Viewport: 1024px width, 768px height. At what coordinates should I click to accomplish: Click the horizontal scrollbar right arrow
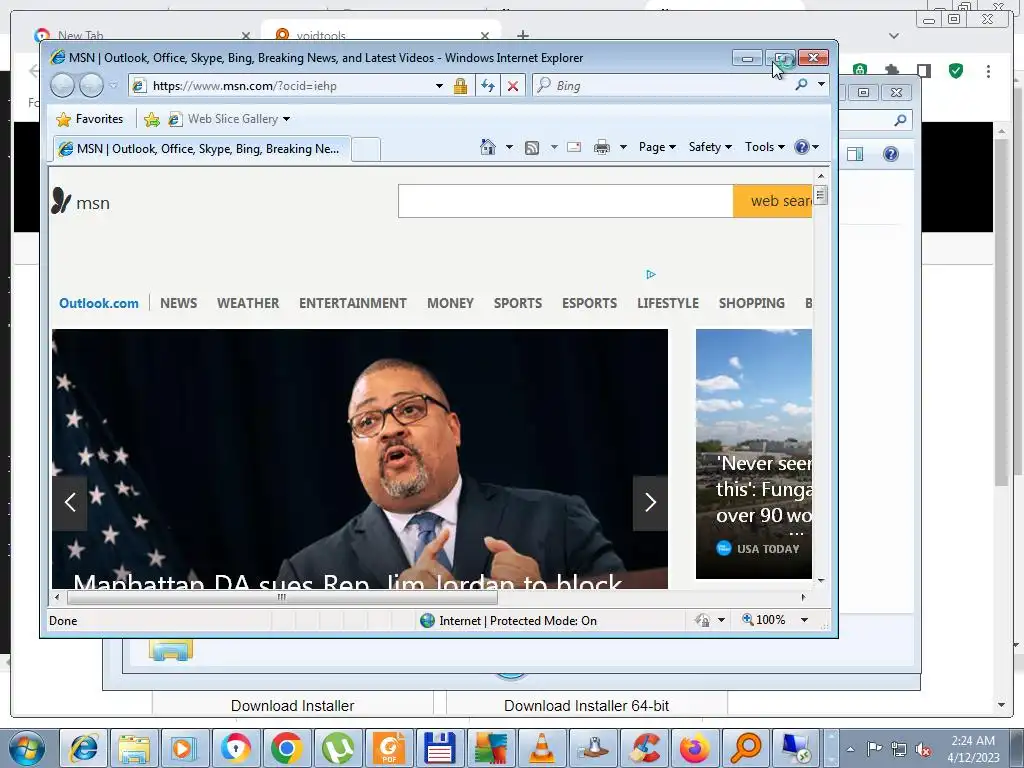click(x=803, y=597)
